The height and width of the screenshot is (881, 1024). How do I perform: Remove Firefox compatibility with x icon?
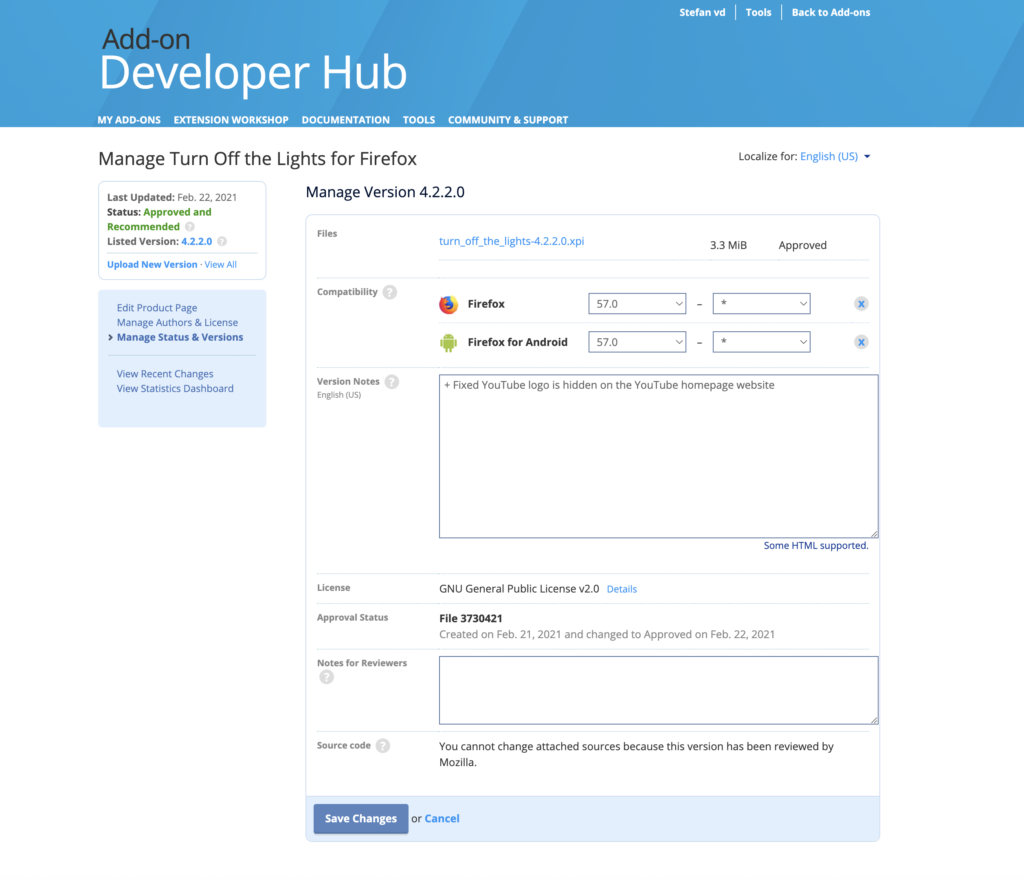(x=861, y=304)
